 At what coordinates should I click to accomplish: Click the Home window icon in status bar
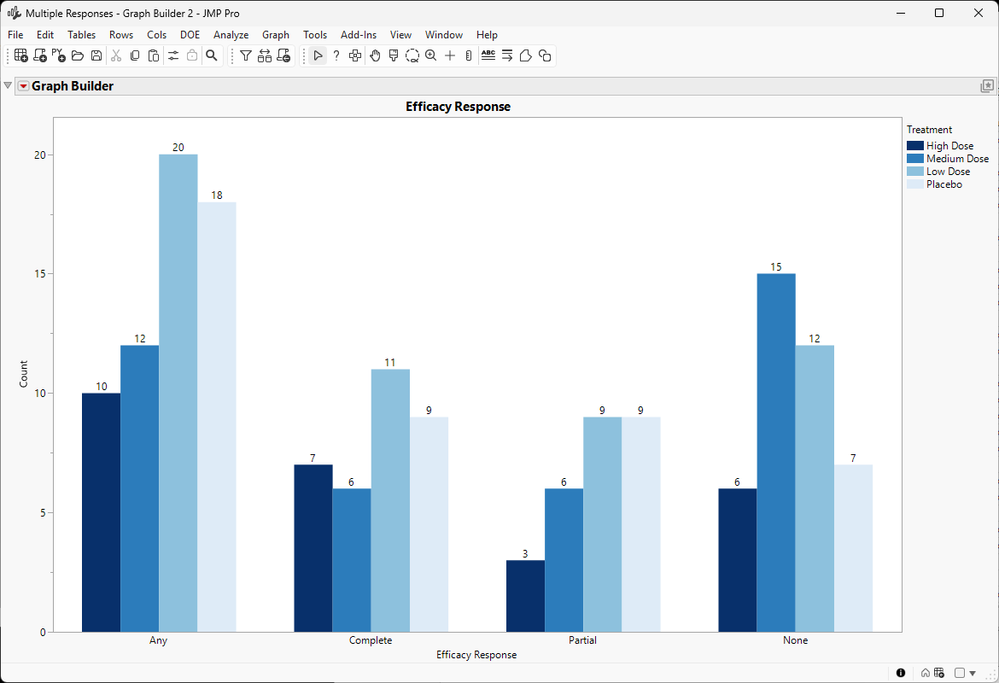[925, 673]
